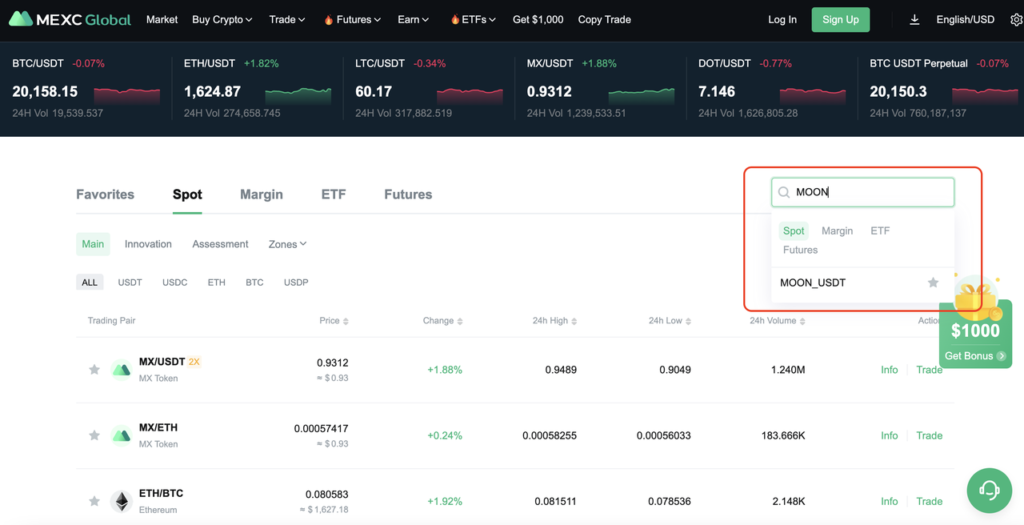Expand the Trade menu dropdown
Viewport: 1024px width, 525px height.
point(287,20)
